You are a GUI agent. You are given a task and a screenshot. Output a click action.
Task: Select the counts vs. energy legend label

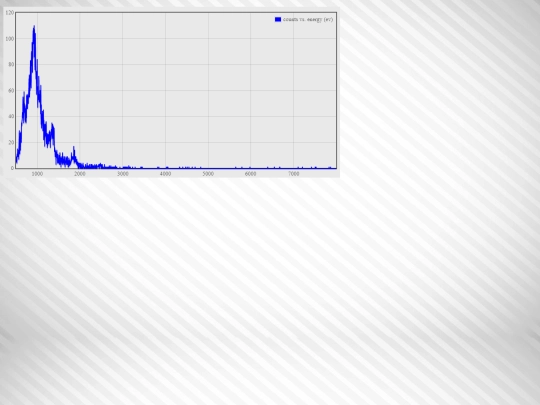tap(308, 20)
